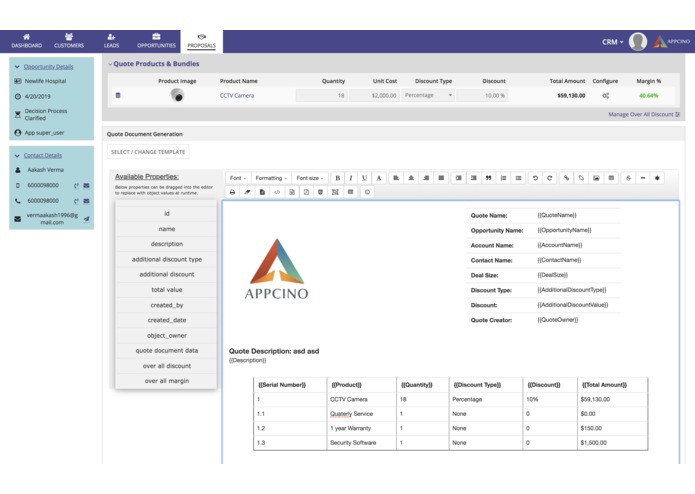Insert a bulleted list
The image size is (695, 494).
click(518, 178)
